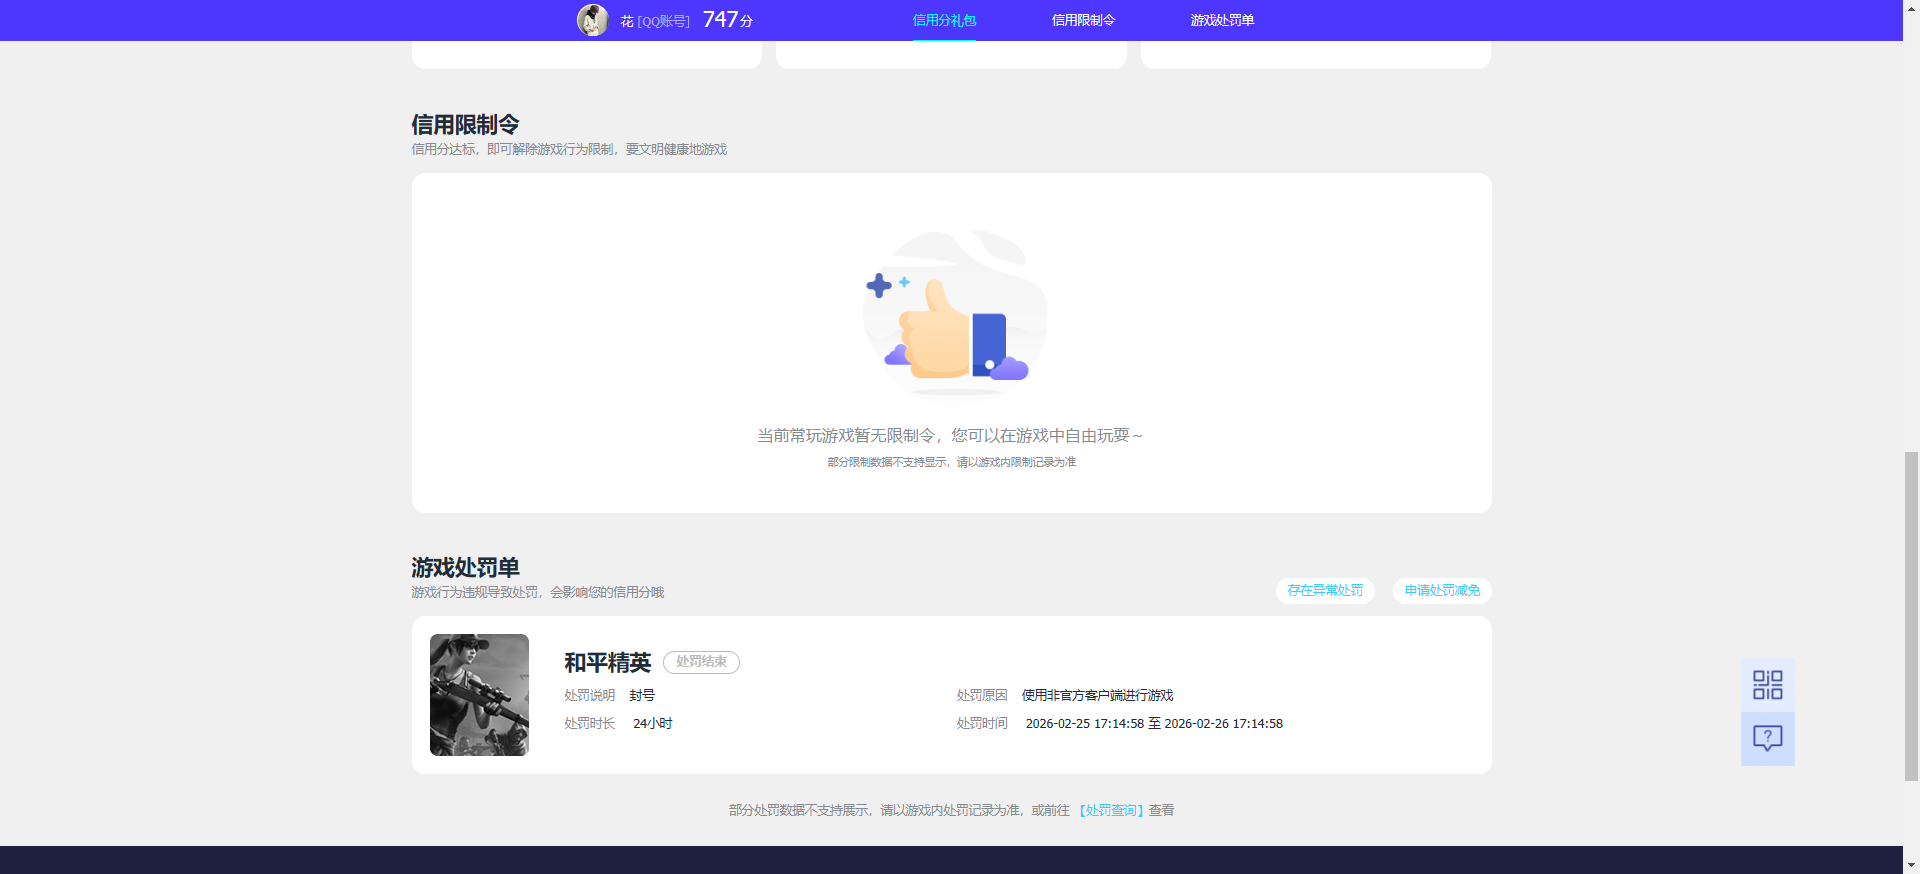The width and height of the screenshot is (1920, 874).
Task: Click the punishment reason 使用非官方客户端进行游戏
Action: tap(1097, 695)
